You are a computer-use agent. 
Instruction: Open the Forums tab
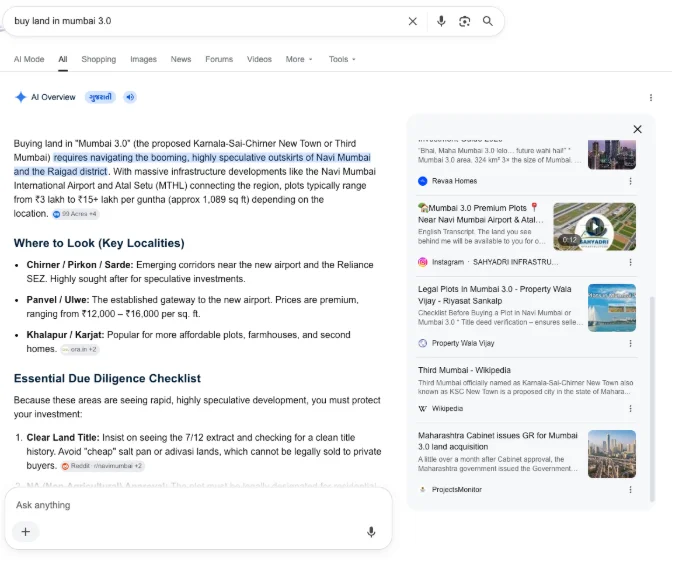coord(219,59)
